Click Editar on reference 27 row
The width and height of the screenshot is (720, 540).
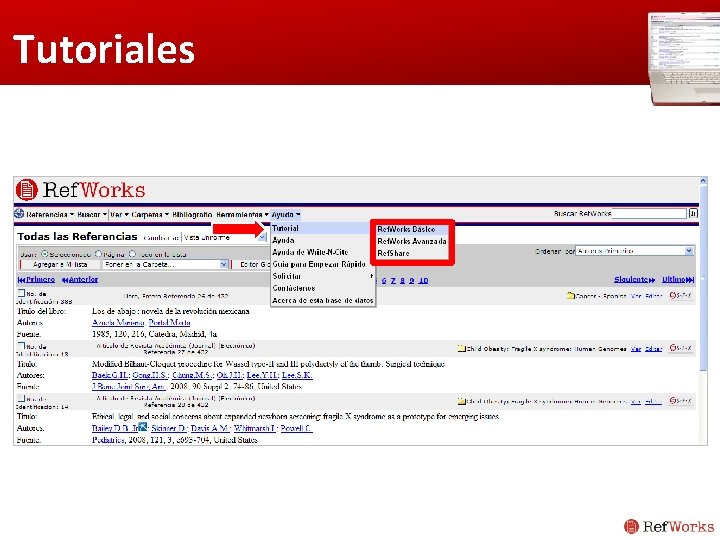click(653, 349)
